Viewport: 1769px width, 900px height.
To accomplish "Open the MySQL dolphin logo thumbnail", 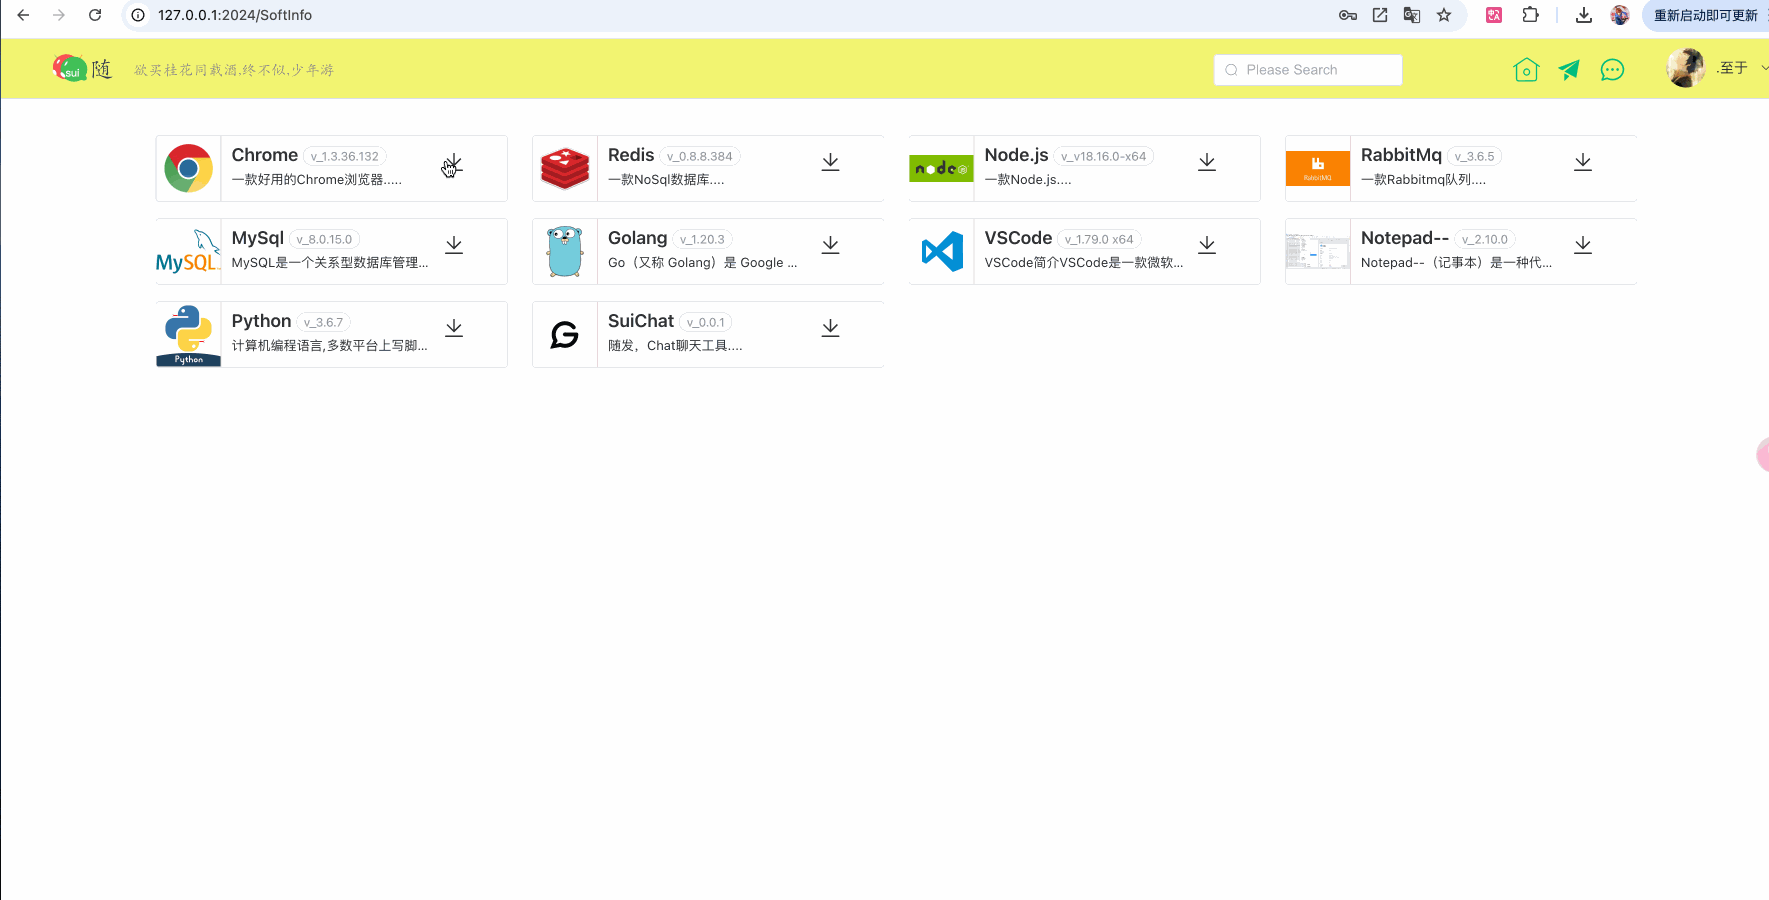I will click(188, 251).
